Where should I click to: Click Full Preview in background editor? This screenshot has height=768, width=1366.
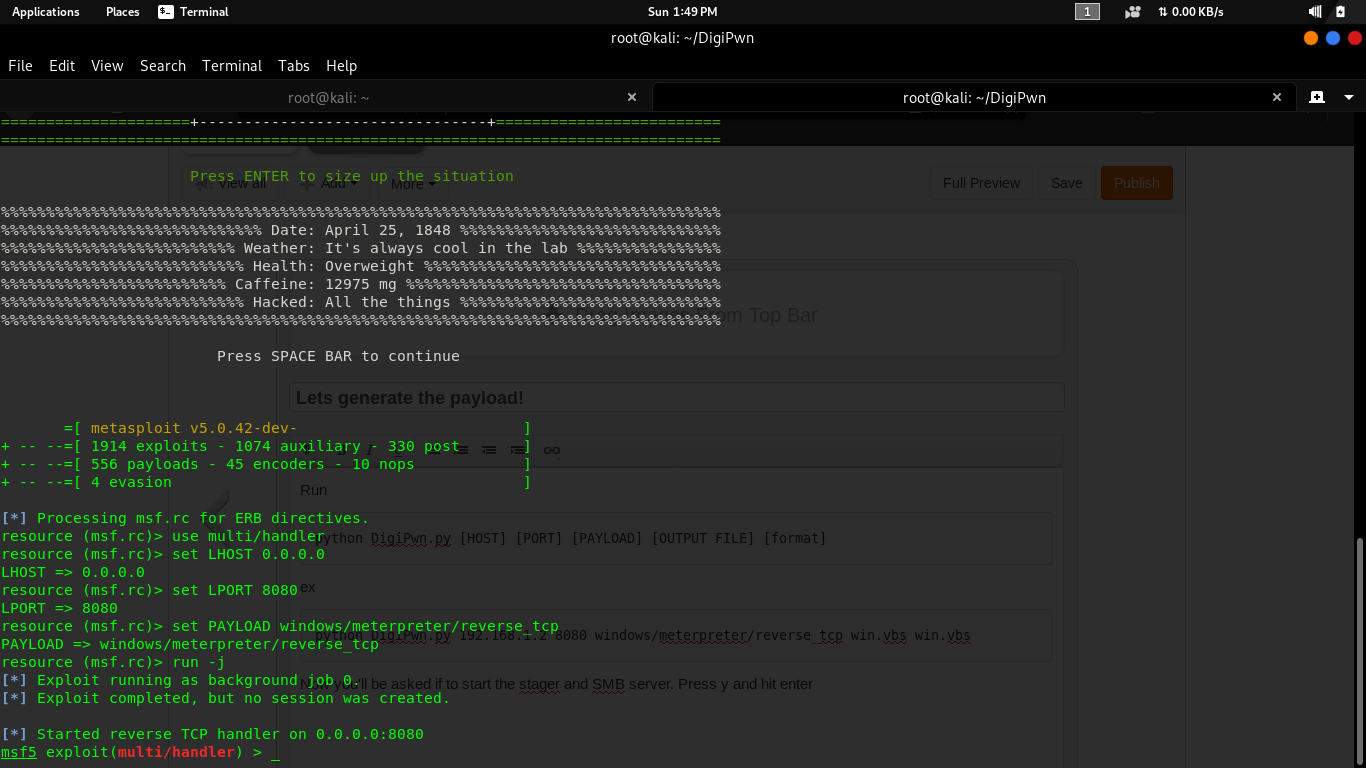pos(981,183)
